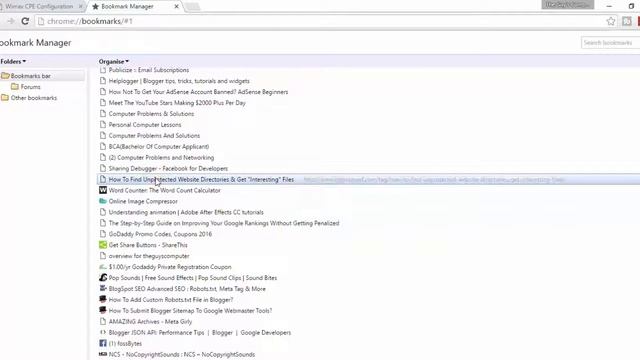Select 'AMAZING Archives - Meta Girly' bookmark

[150, 322]
